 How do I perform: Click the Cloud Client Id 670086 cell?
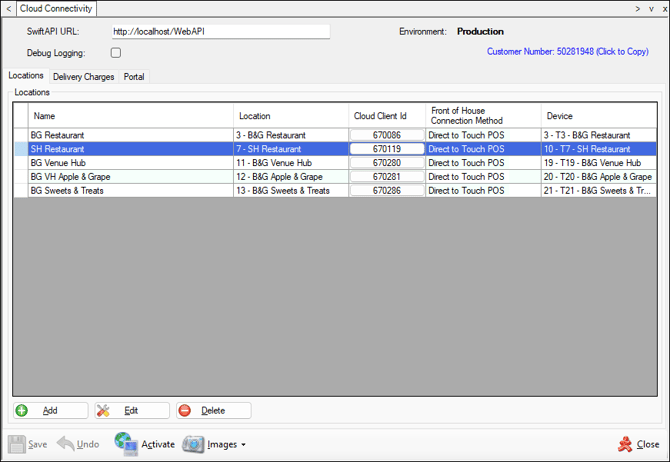pos(387,135)
